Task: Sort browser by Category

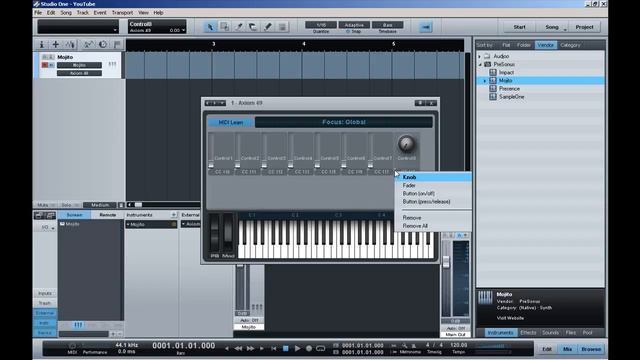Action: (570, 45)
